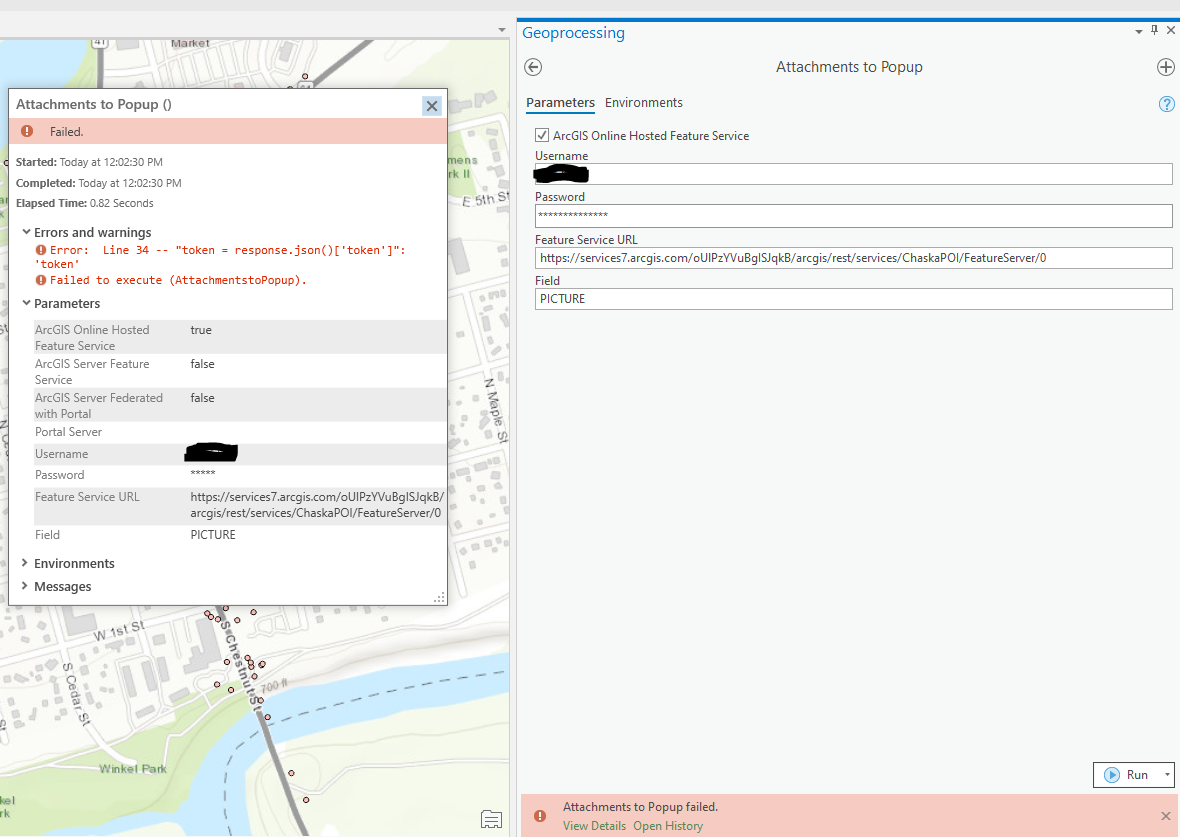The height and width of the screenshot is (837, 1180).
Task: Click the Failed error icon in the dialog
Action: click(x=25, y=131)
